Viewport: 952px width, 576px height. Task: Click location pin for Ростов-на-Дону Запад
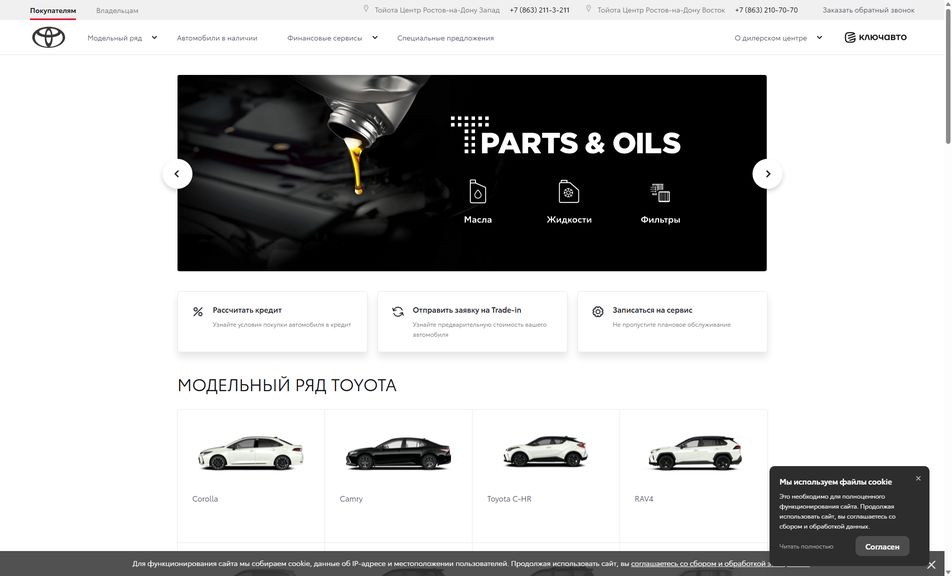366,9
